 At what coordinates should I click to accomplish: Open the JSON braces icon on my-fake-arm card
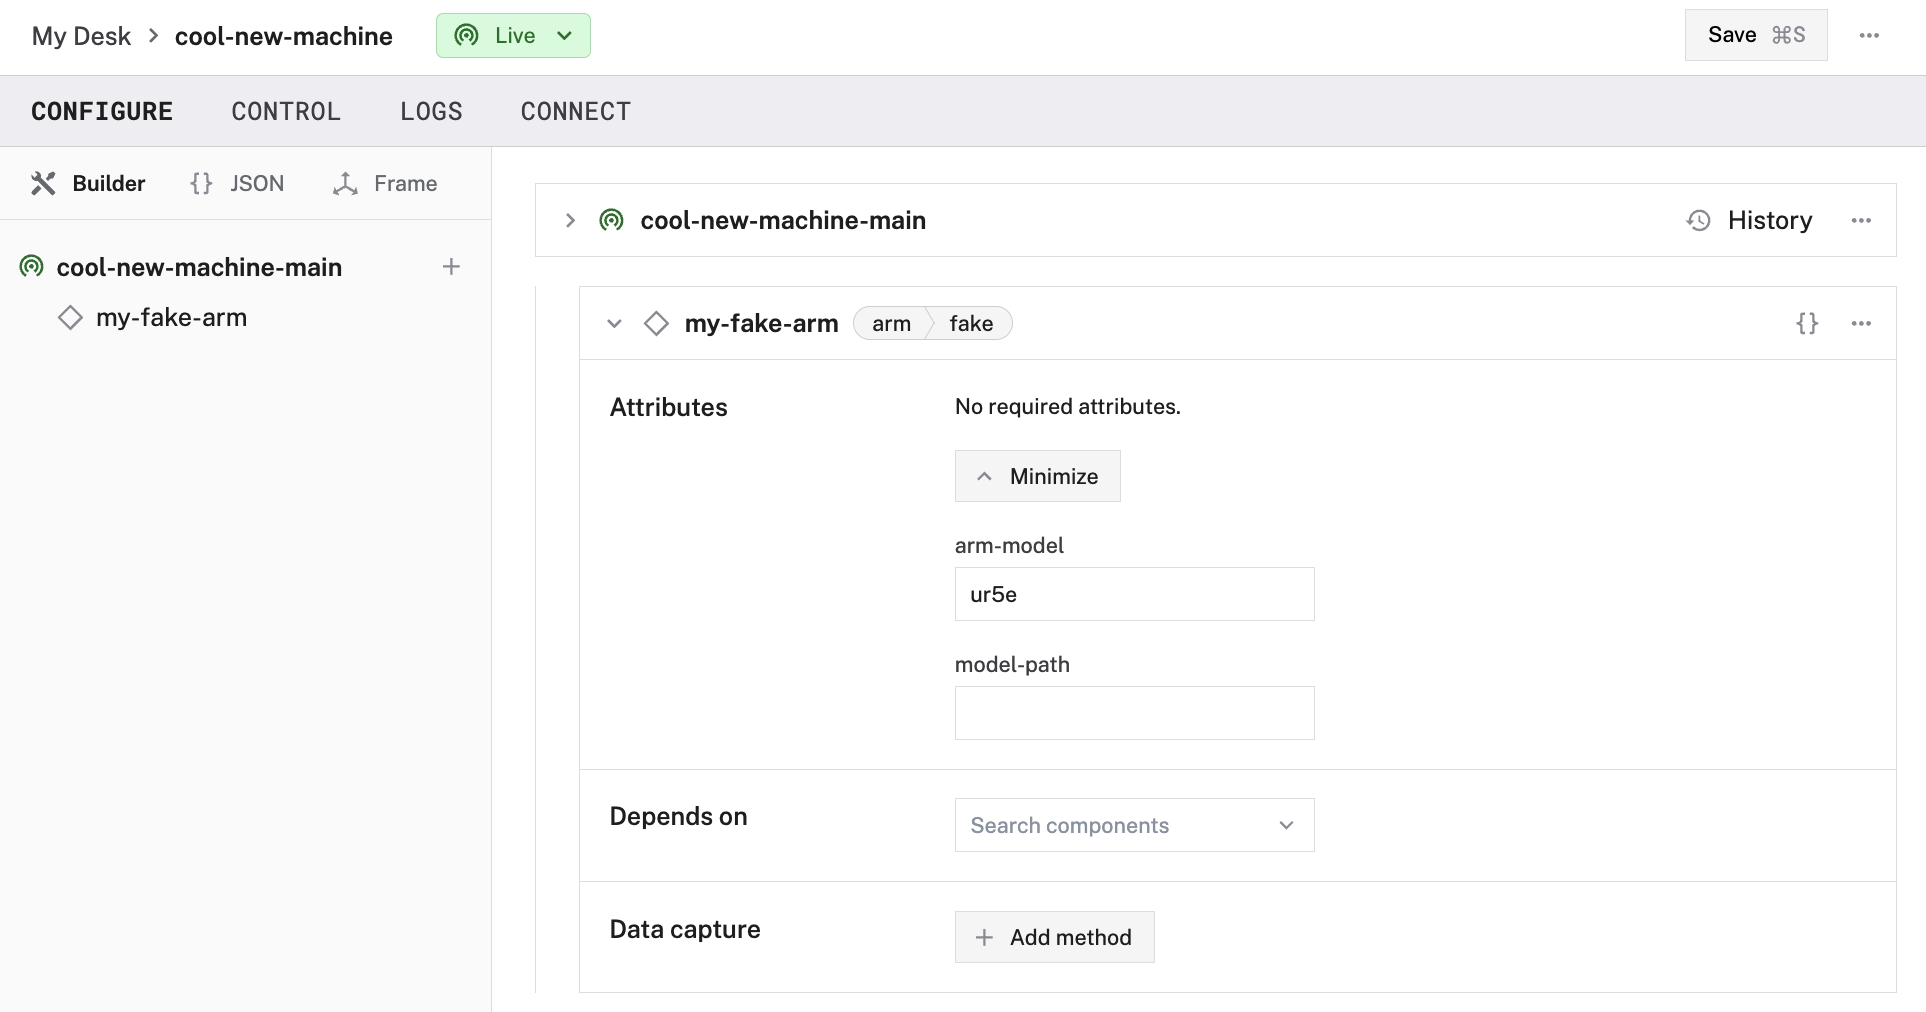(1807, 323)
